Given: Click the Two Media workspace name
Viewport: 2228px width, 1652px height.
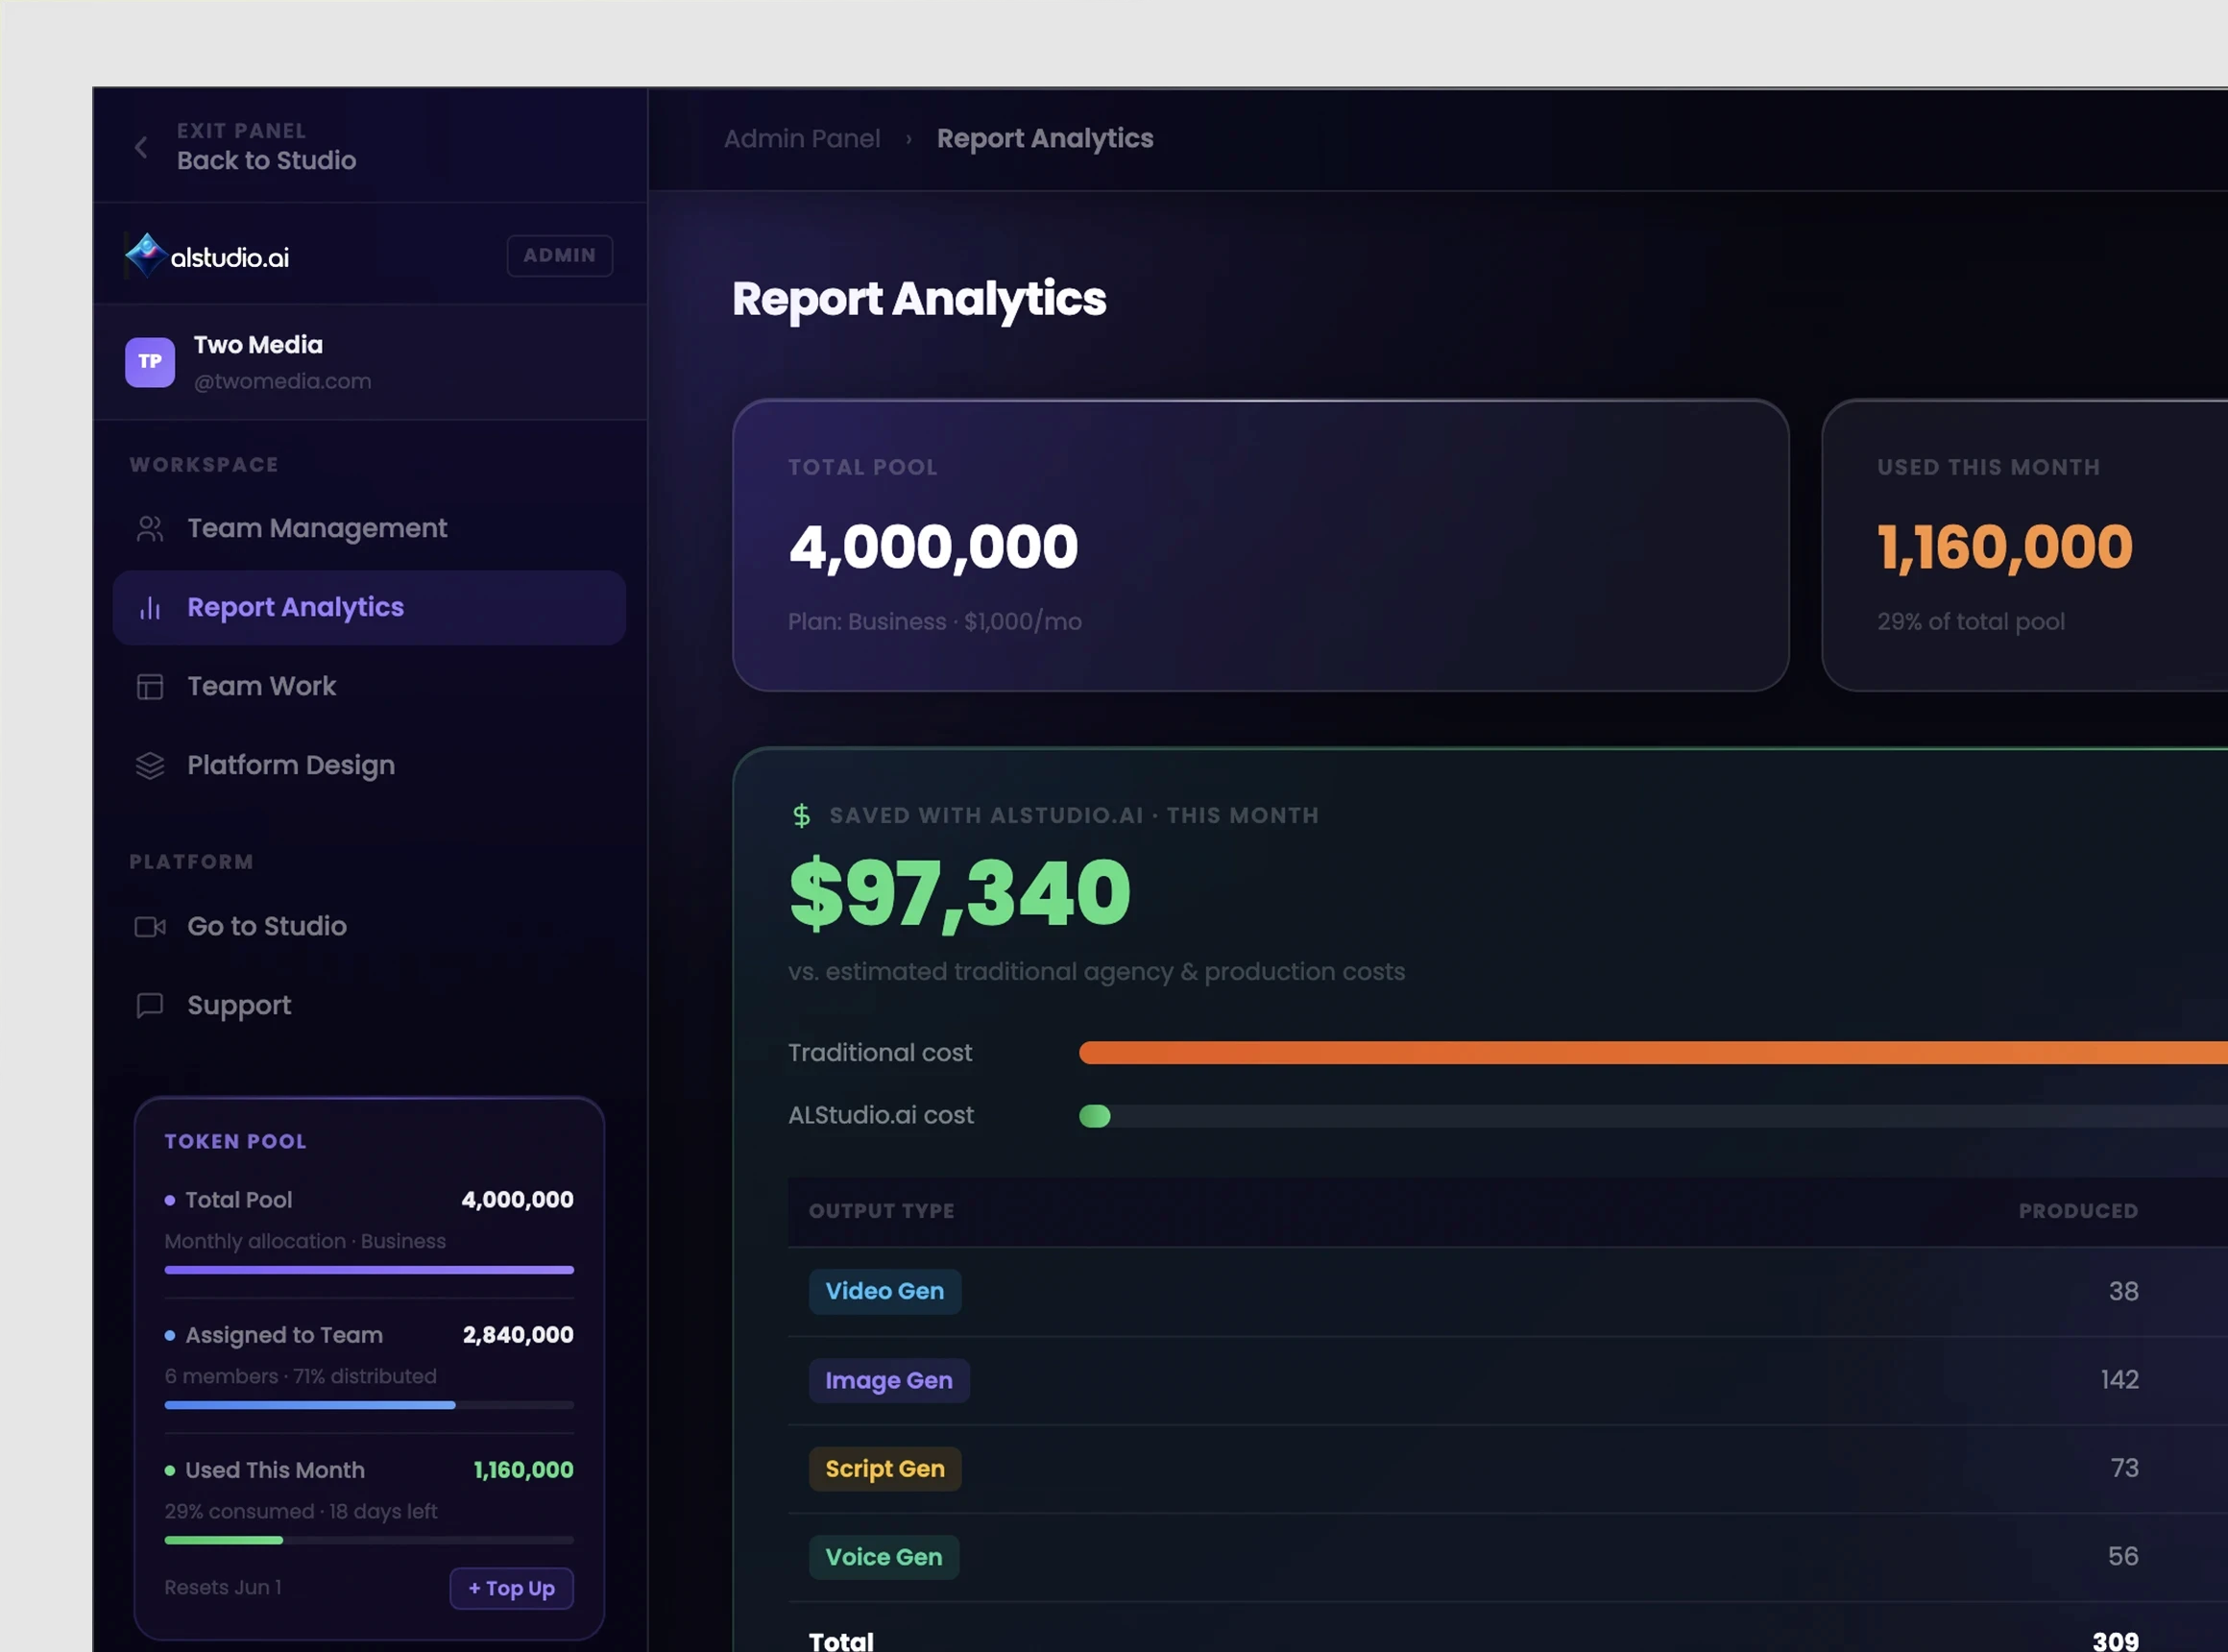Looking at the screenshot, I should click(x=258, y=345).
